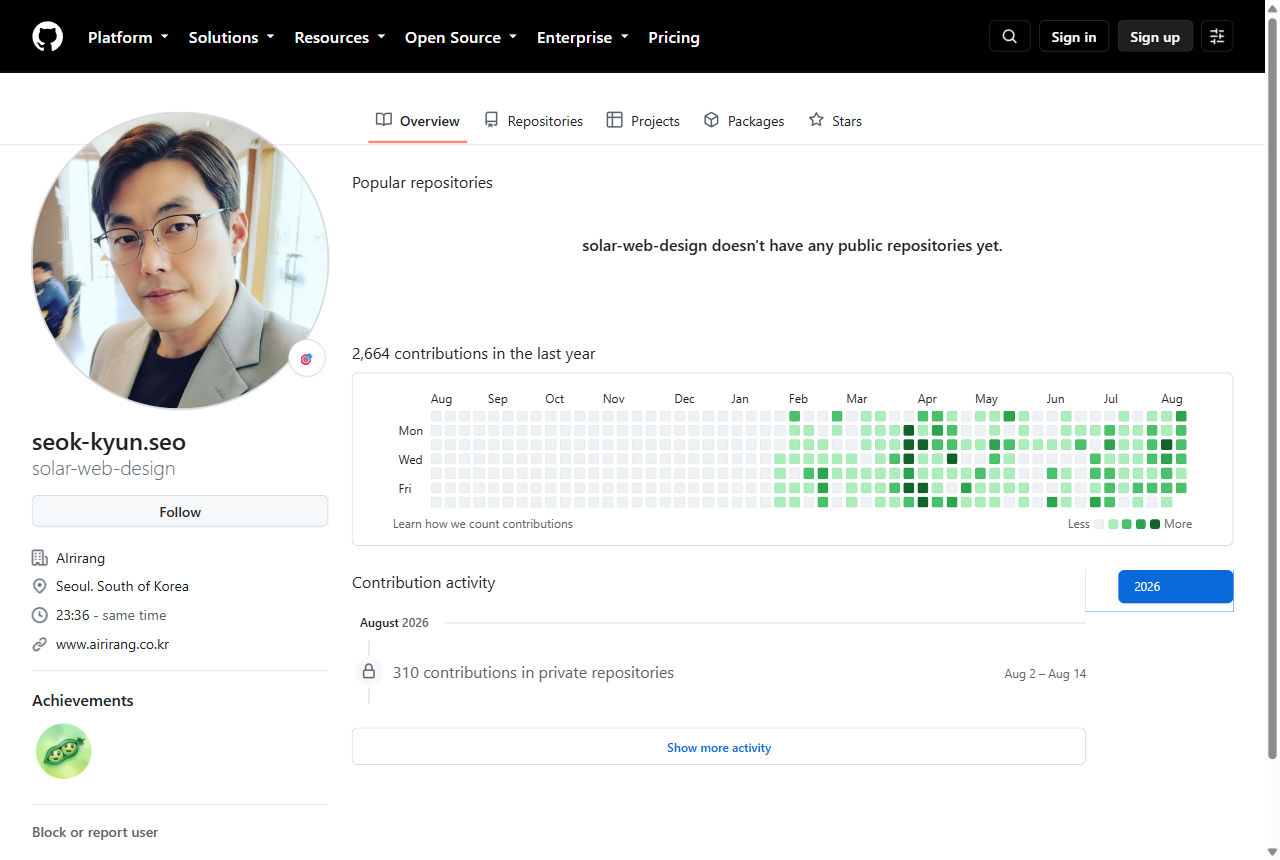Screen dimensions: 1280x860
Task: Click the August 2026 timeline heading
Action: (394, 622)
